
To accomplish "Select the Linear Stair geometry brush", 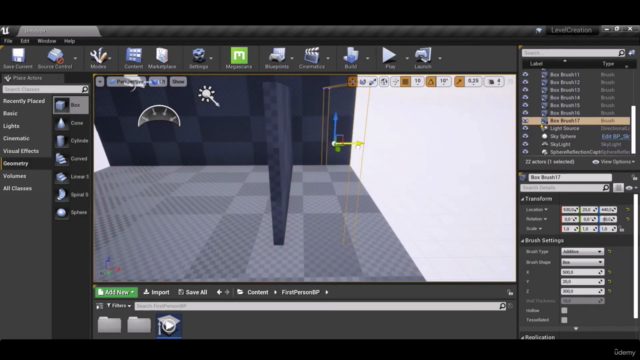I will 71,177.
